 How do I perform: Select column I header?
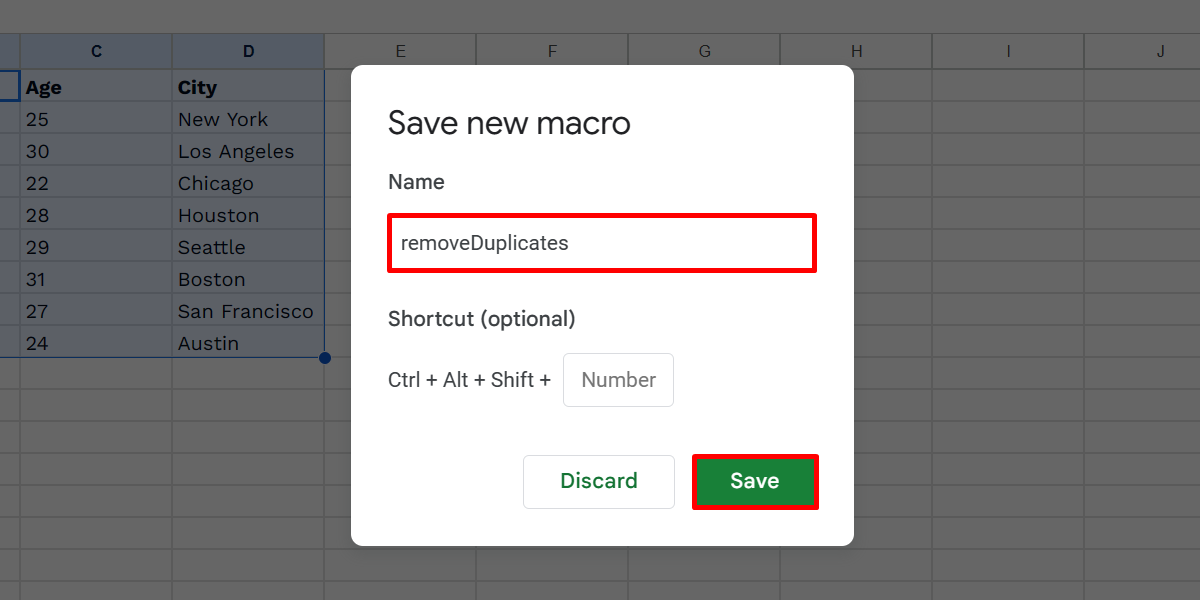[x=1008, y=51]
